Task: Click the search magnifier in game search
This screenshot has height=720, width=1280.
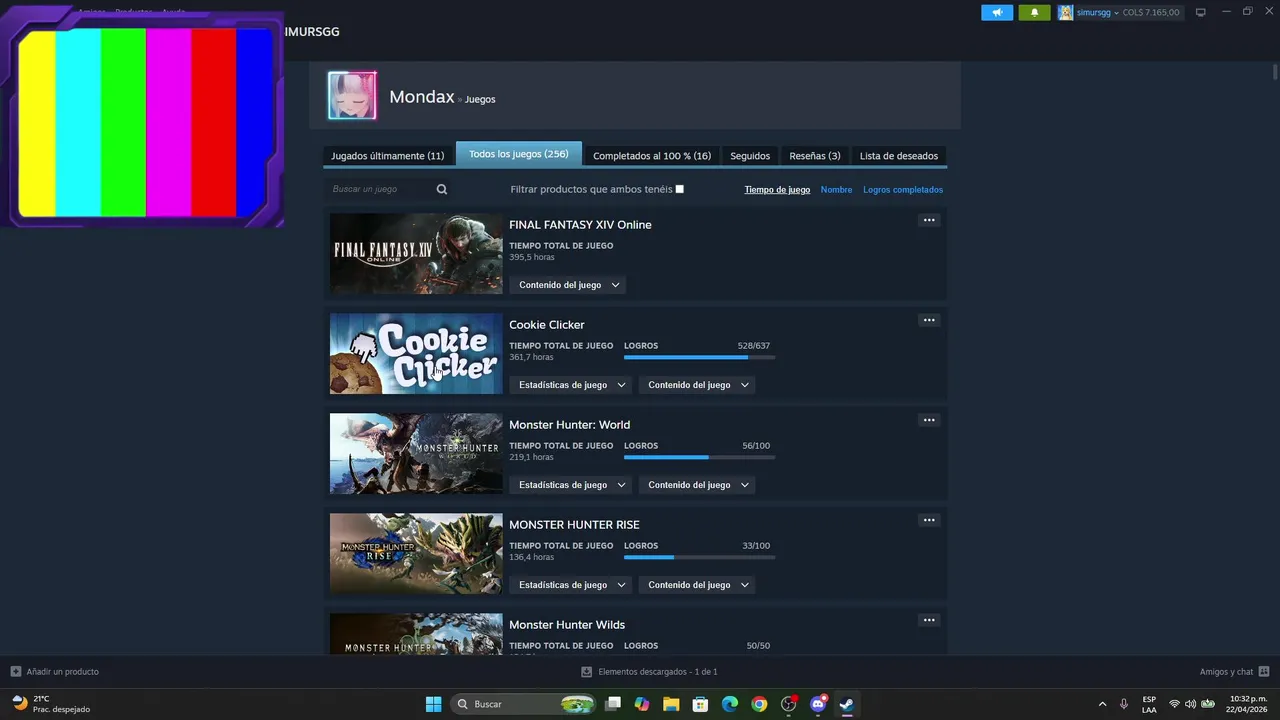Action: coord(442,189)
